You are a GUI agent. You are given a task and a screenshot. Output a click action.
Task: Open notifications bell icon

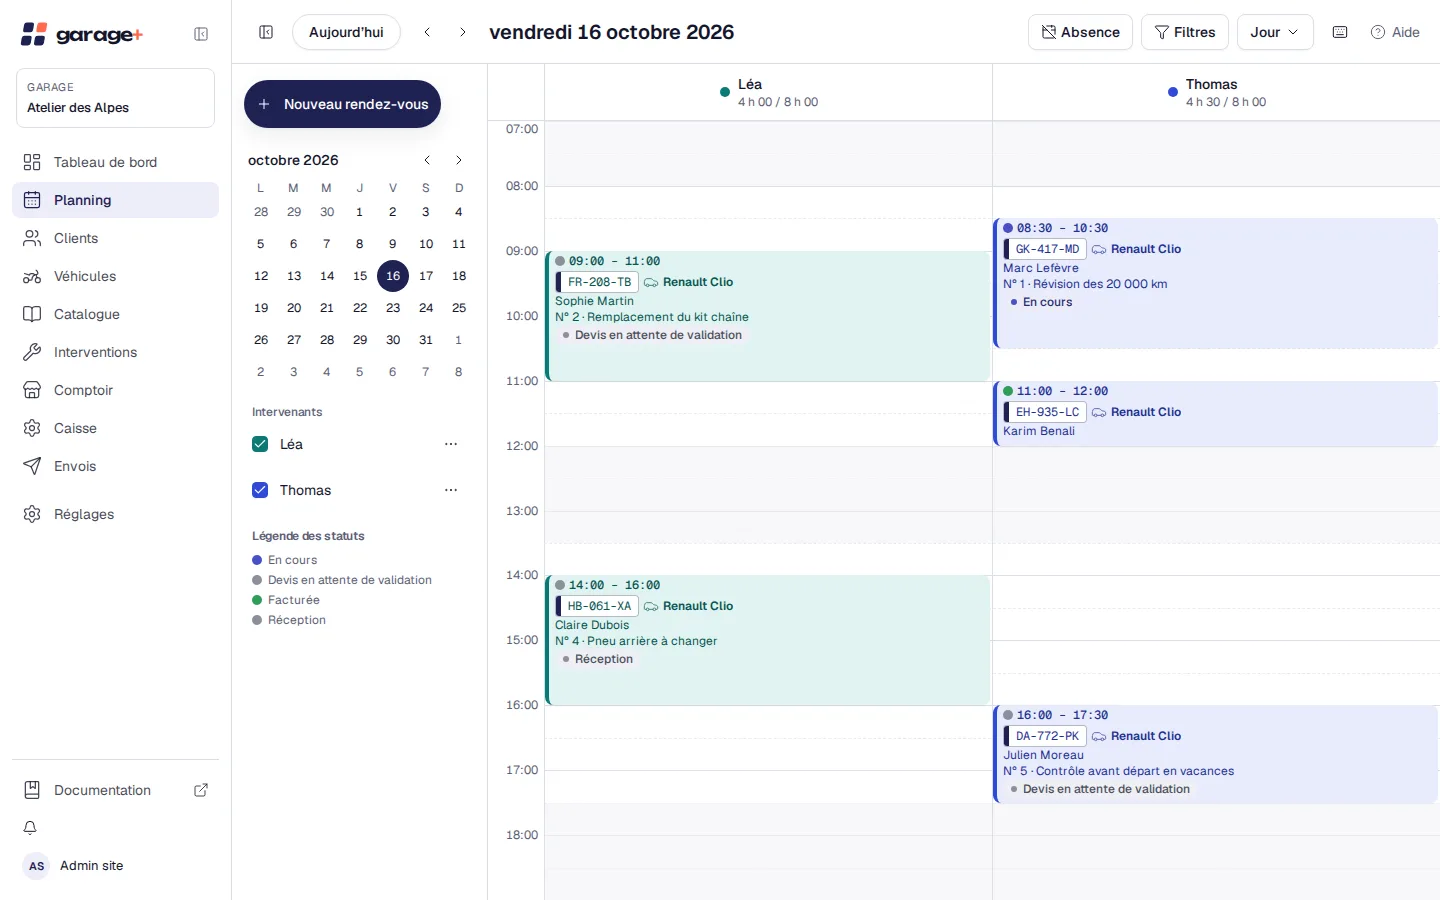pos(30,828)
